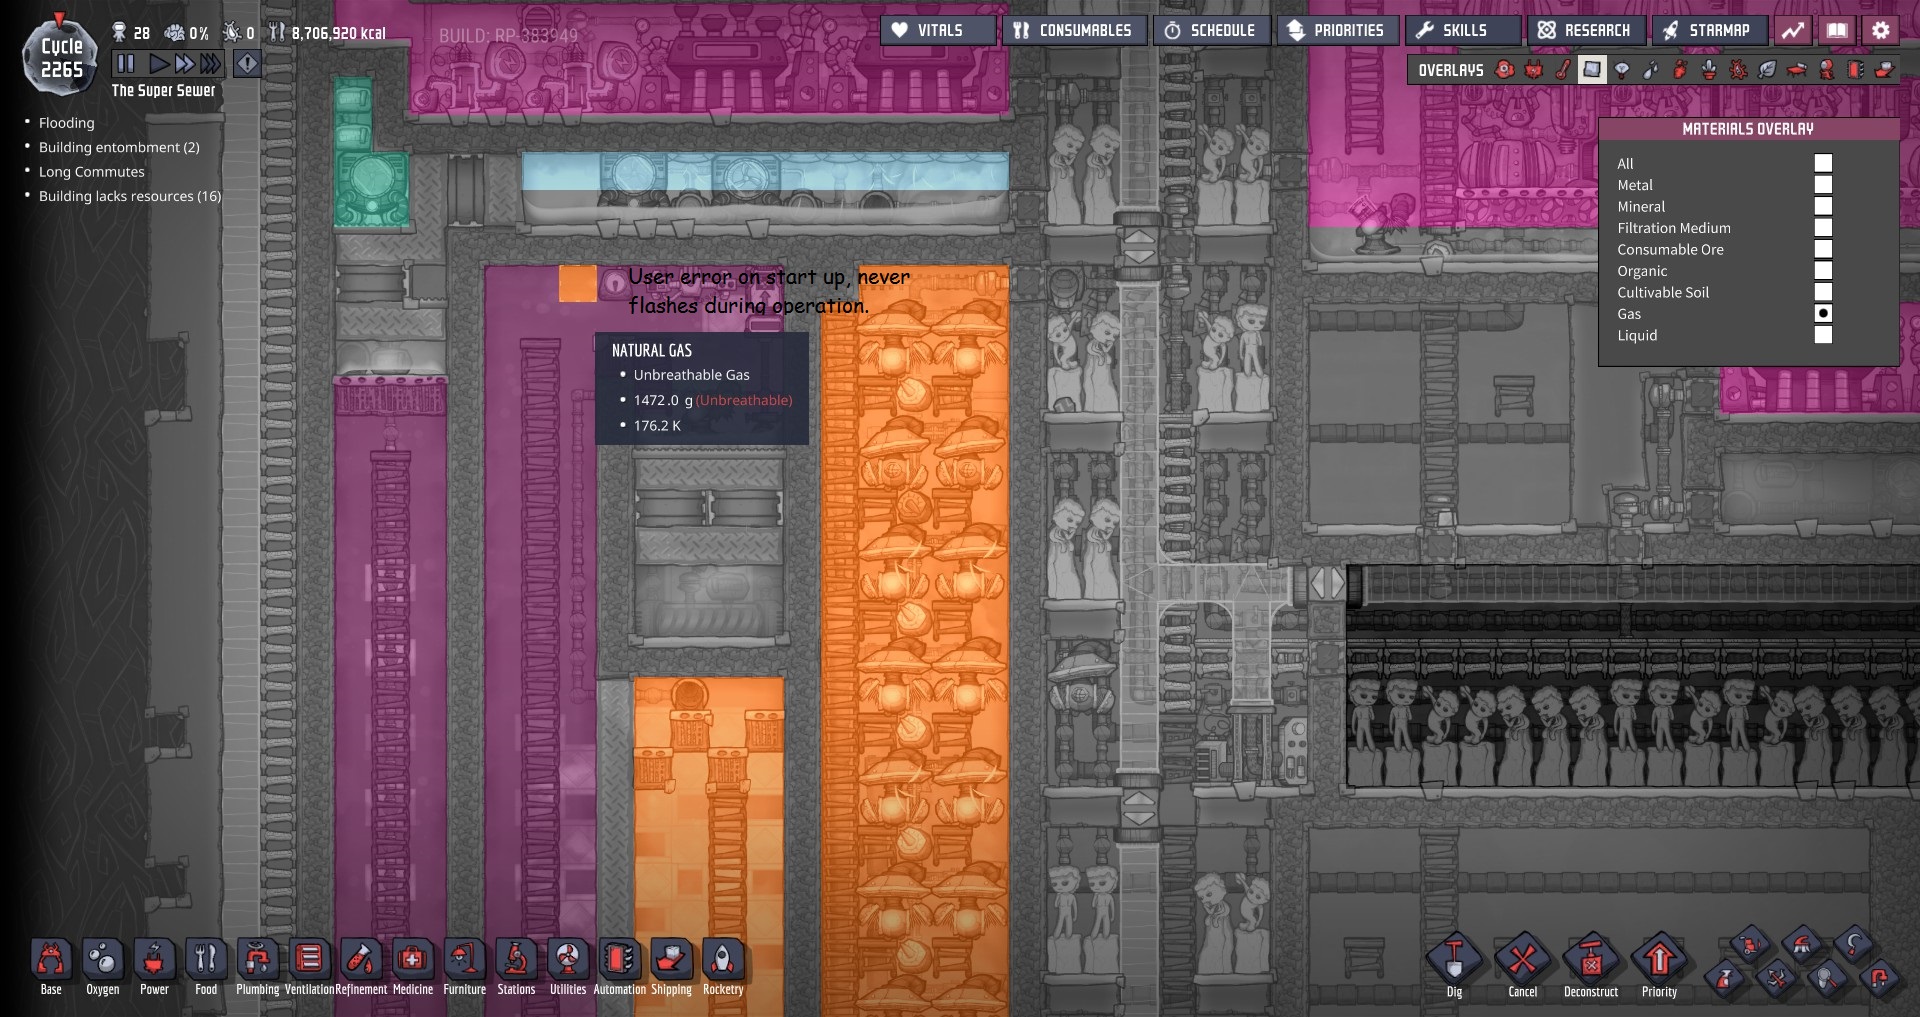
Task: Choose the Dig tool
Action: tap(1454, 962)
